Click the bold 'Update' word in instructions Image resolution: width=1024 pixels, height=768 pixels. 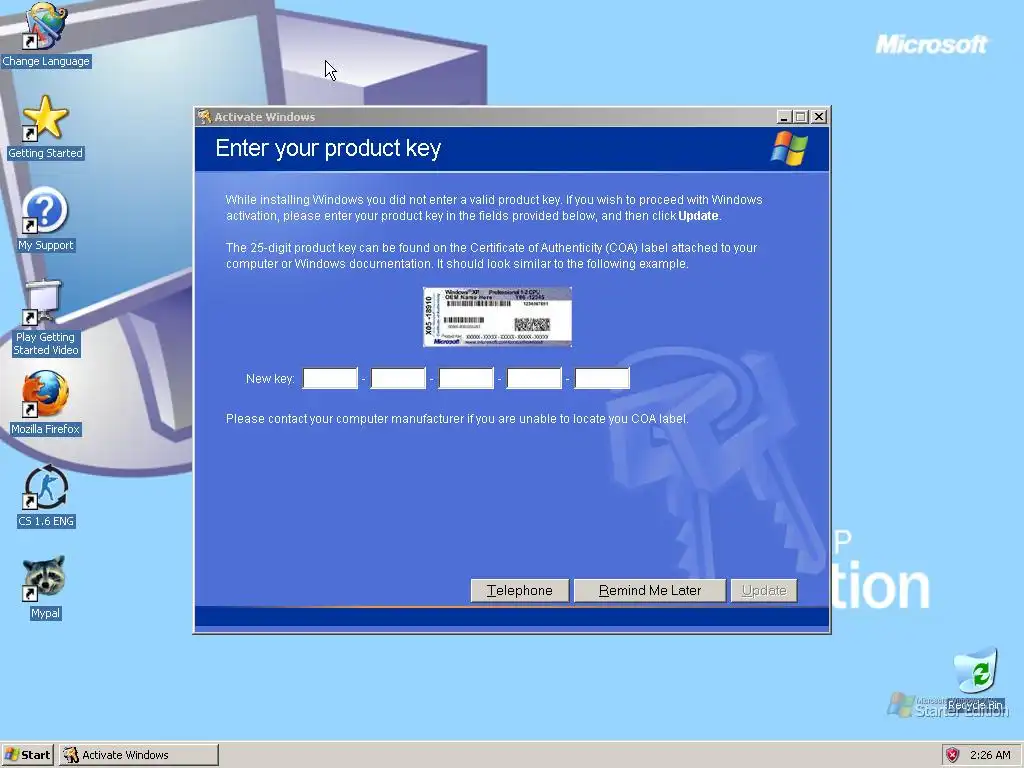coord(698,216)
